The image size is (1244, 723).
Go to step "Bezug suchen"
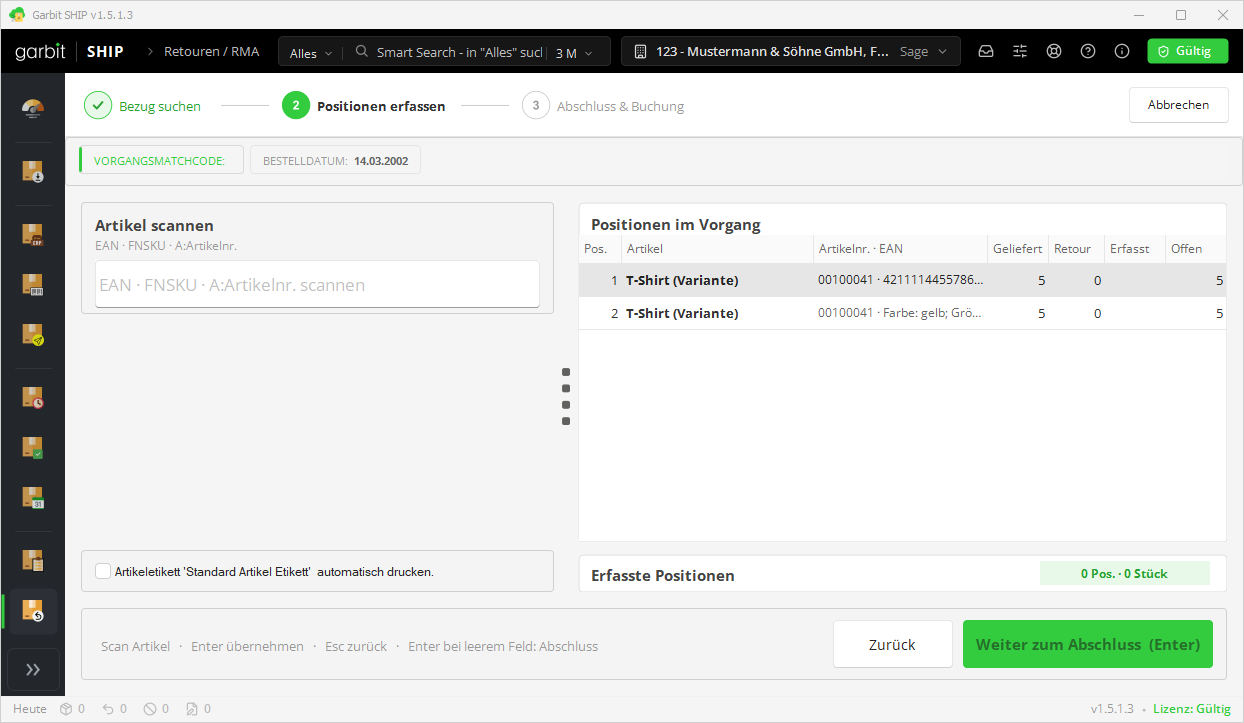coord(143,105)
